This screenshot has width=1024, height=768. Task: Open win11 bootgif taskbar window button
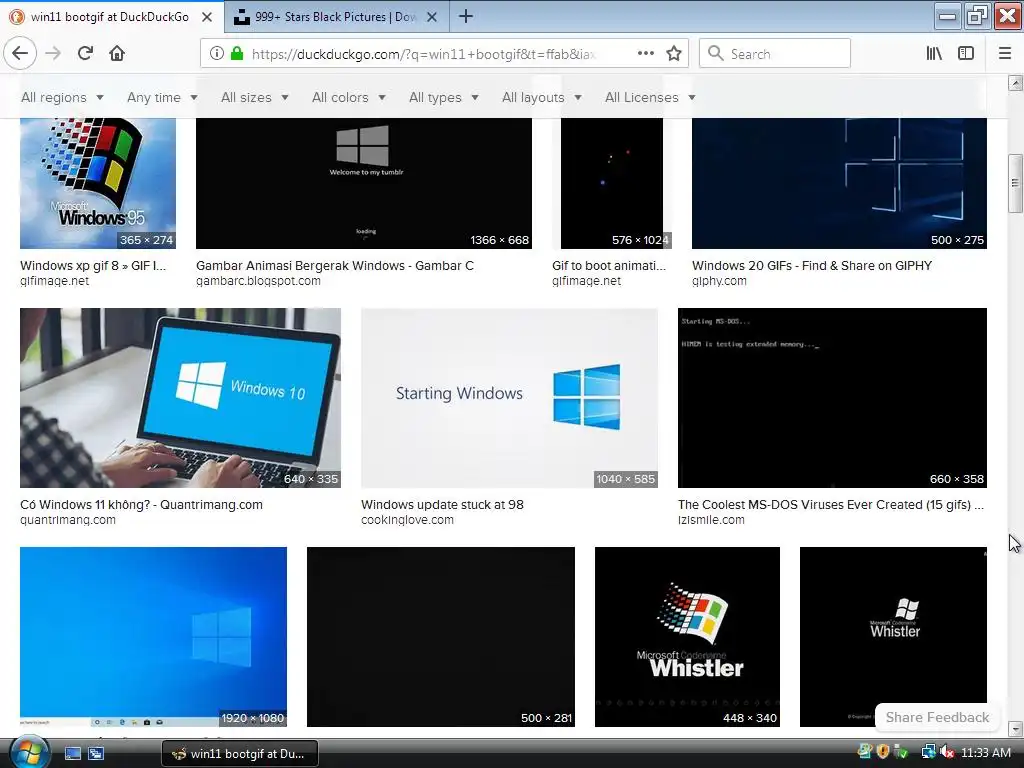(x=240, y=754)
